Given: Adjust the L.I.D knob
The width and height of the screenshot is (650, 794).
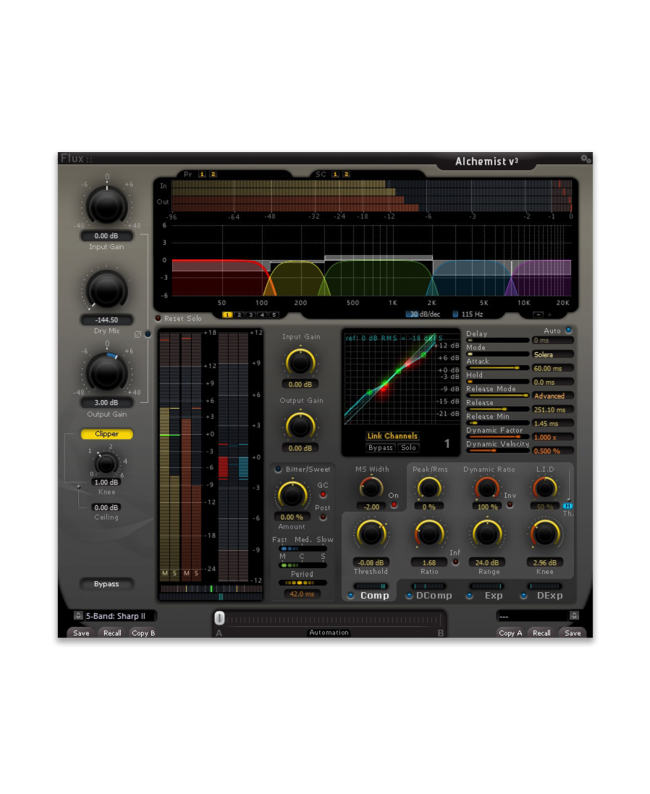Looking at the screenshot, I should tap(545, 488).
